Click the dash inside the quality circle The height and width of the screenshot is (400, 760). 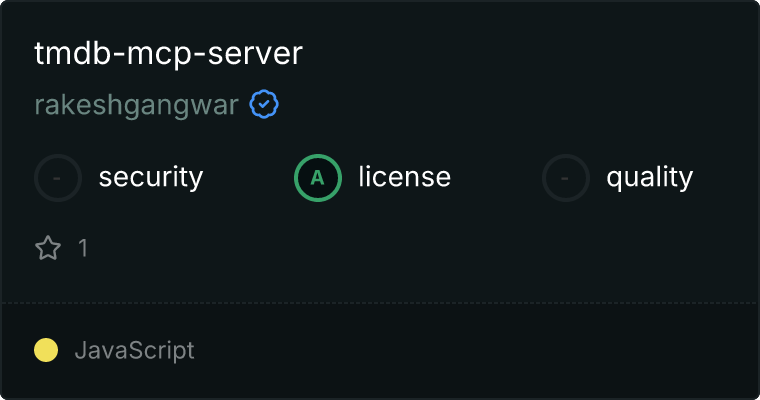tap(565, 178)
